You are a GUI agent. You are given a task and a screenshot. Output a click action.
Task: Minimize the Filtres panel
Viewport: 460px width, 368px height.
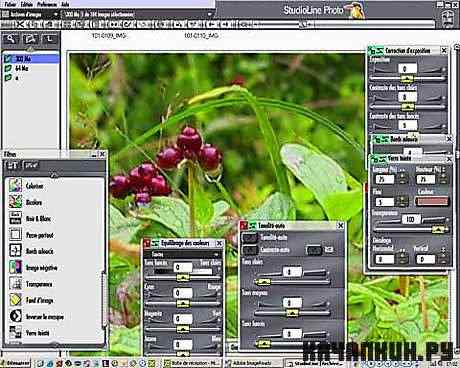[94, 154]
